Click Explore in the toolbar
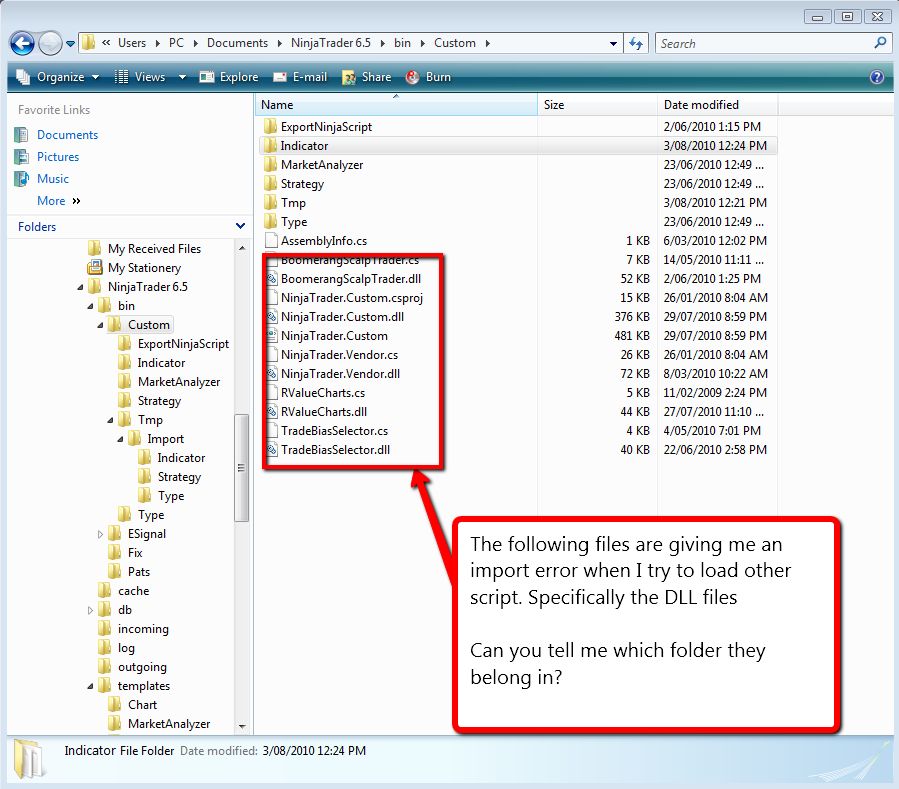This screenshot has width=899, height=789. coord(229,77)
